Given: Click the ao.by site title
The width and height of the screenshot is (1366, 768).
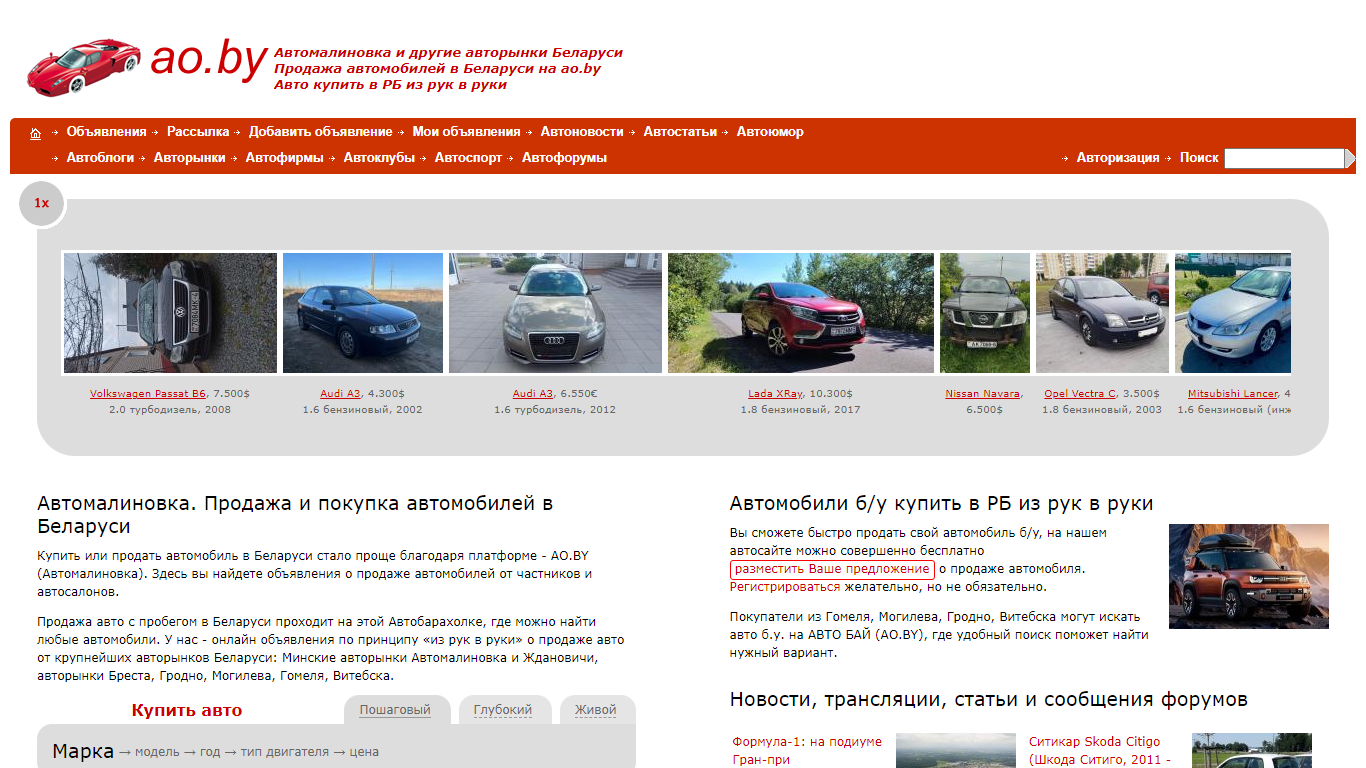Looking at the screenshot, I should pos(209,59).
